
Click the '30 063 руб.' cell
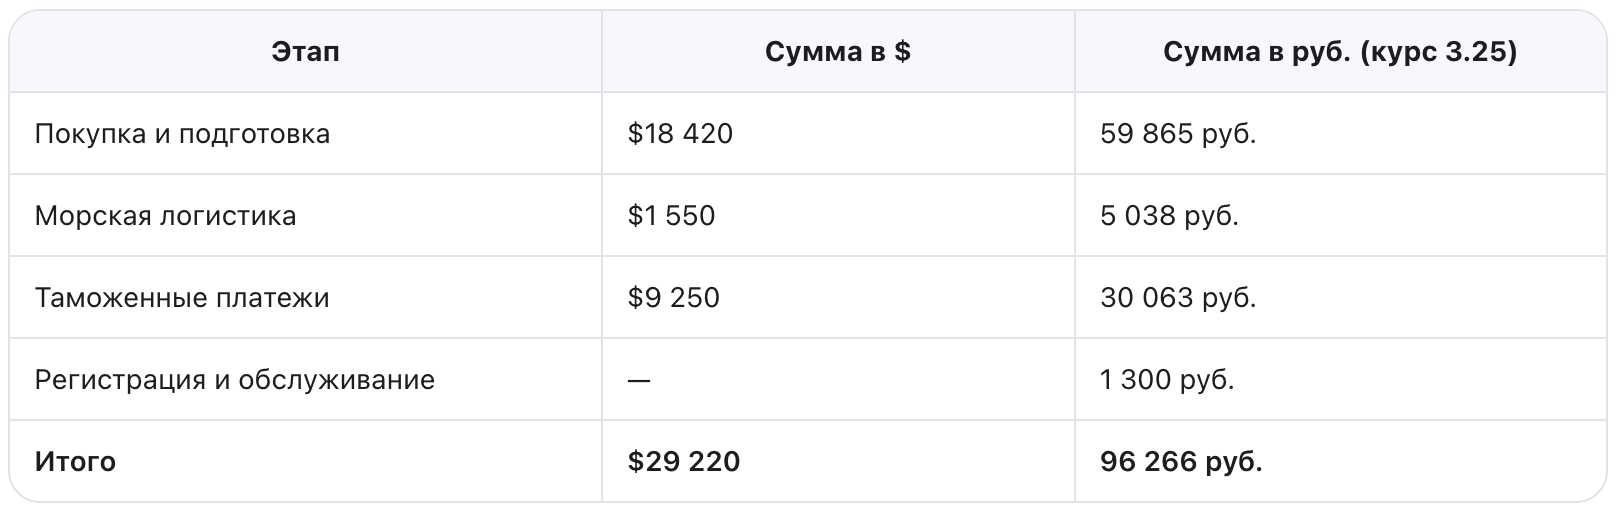click(1178, 298)
